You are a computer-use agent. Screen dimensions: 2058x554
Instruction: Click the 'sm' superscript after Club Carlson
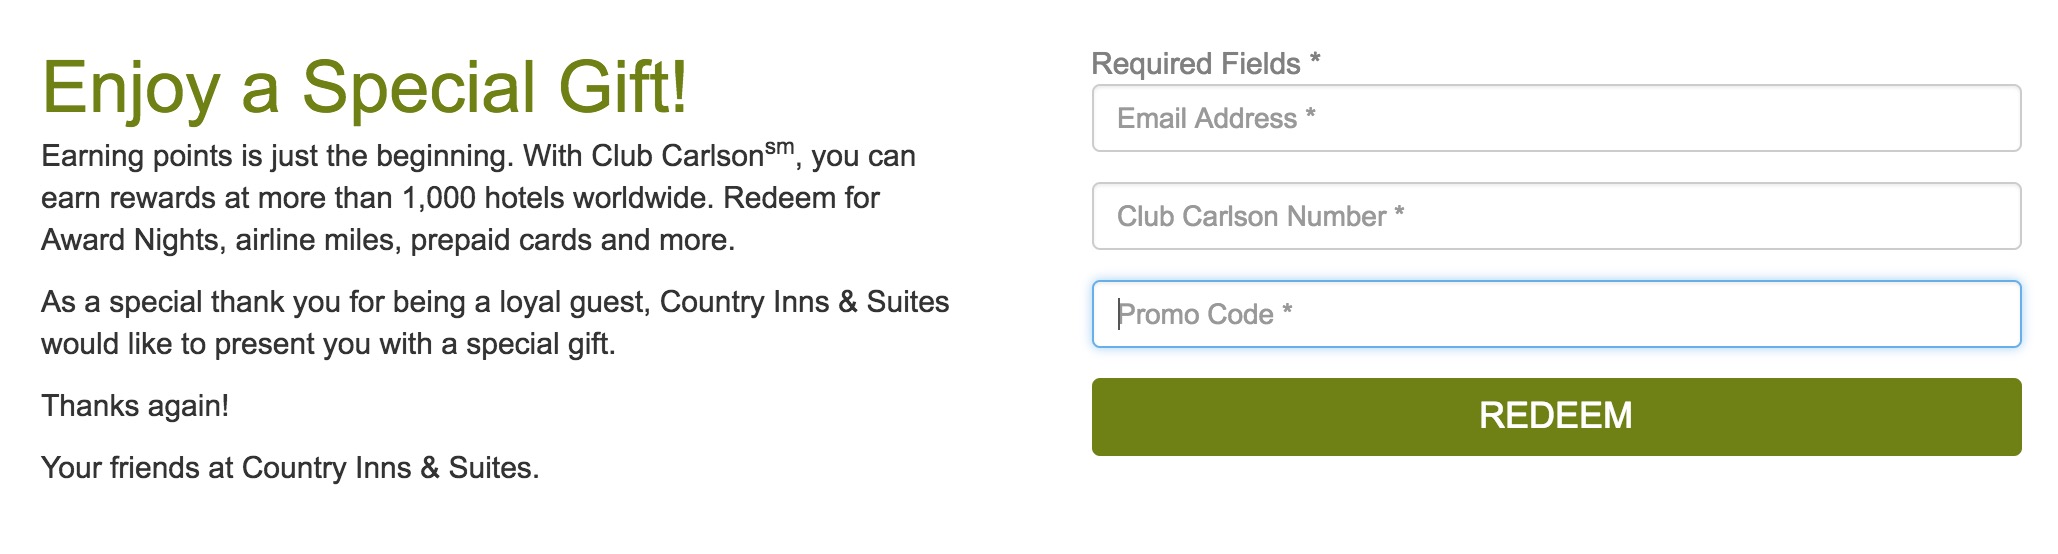click(779, 148)
